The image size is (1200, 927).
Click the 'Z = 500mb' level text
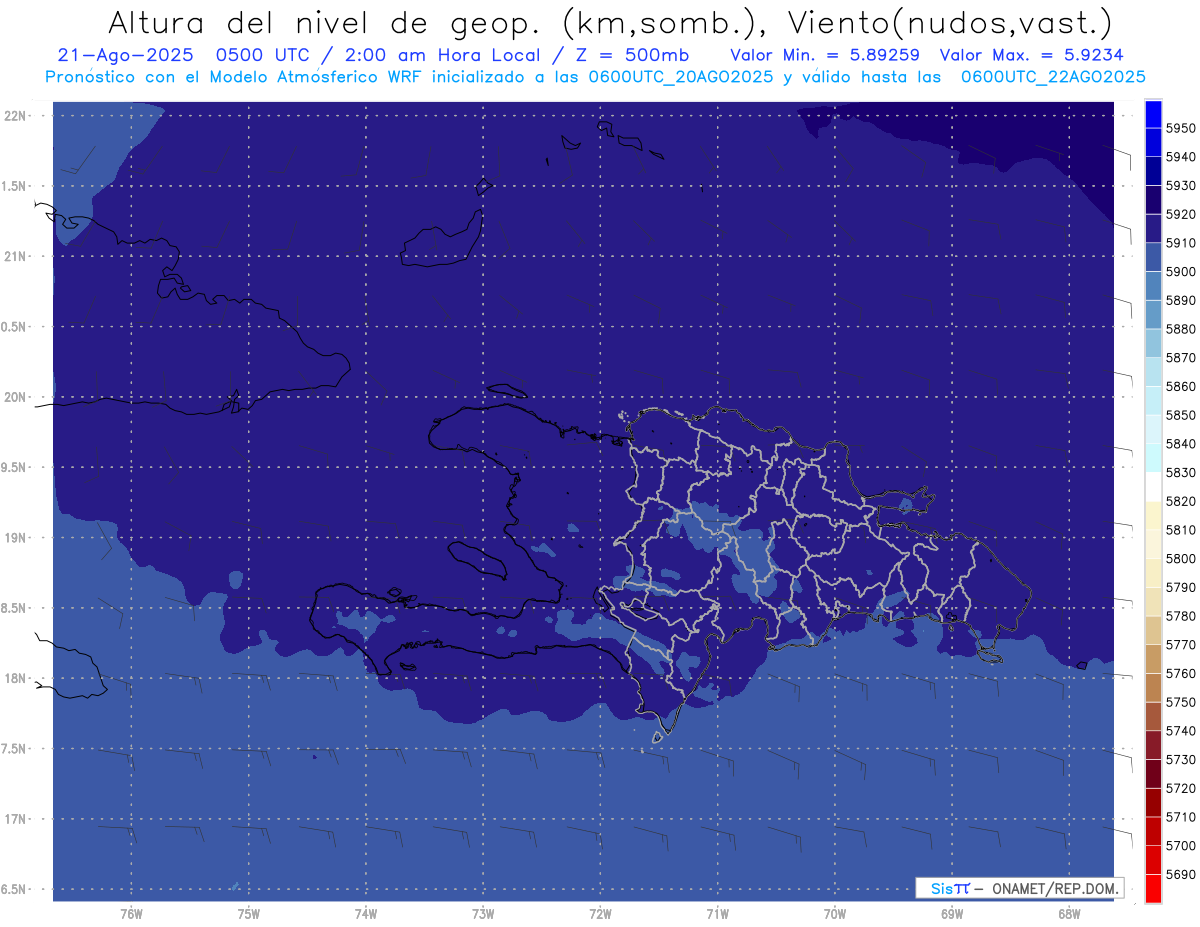coord(632,55)
